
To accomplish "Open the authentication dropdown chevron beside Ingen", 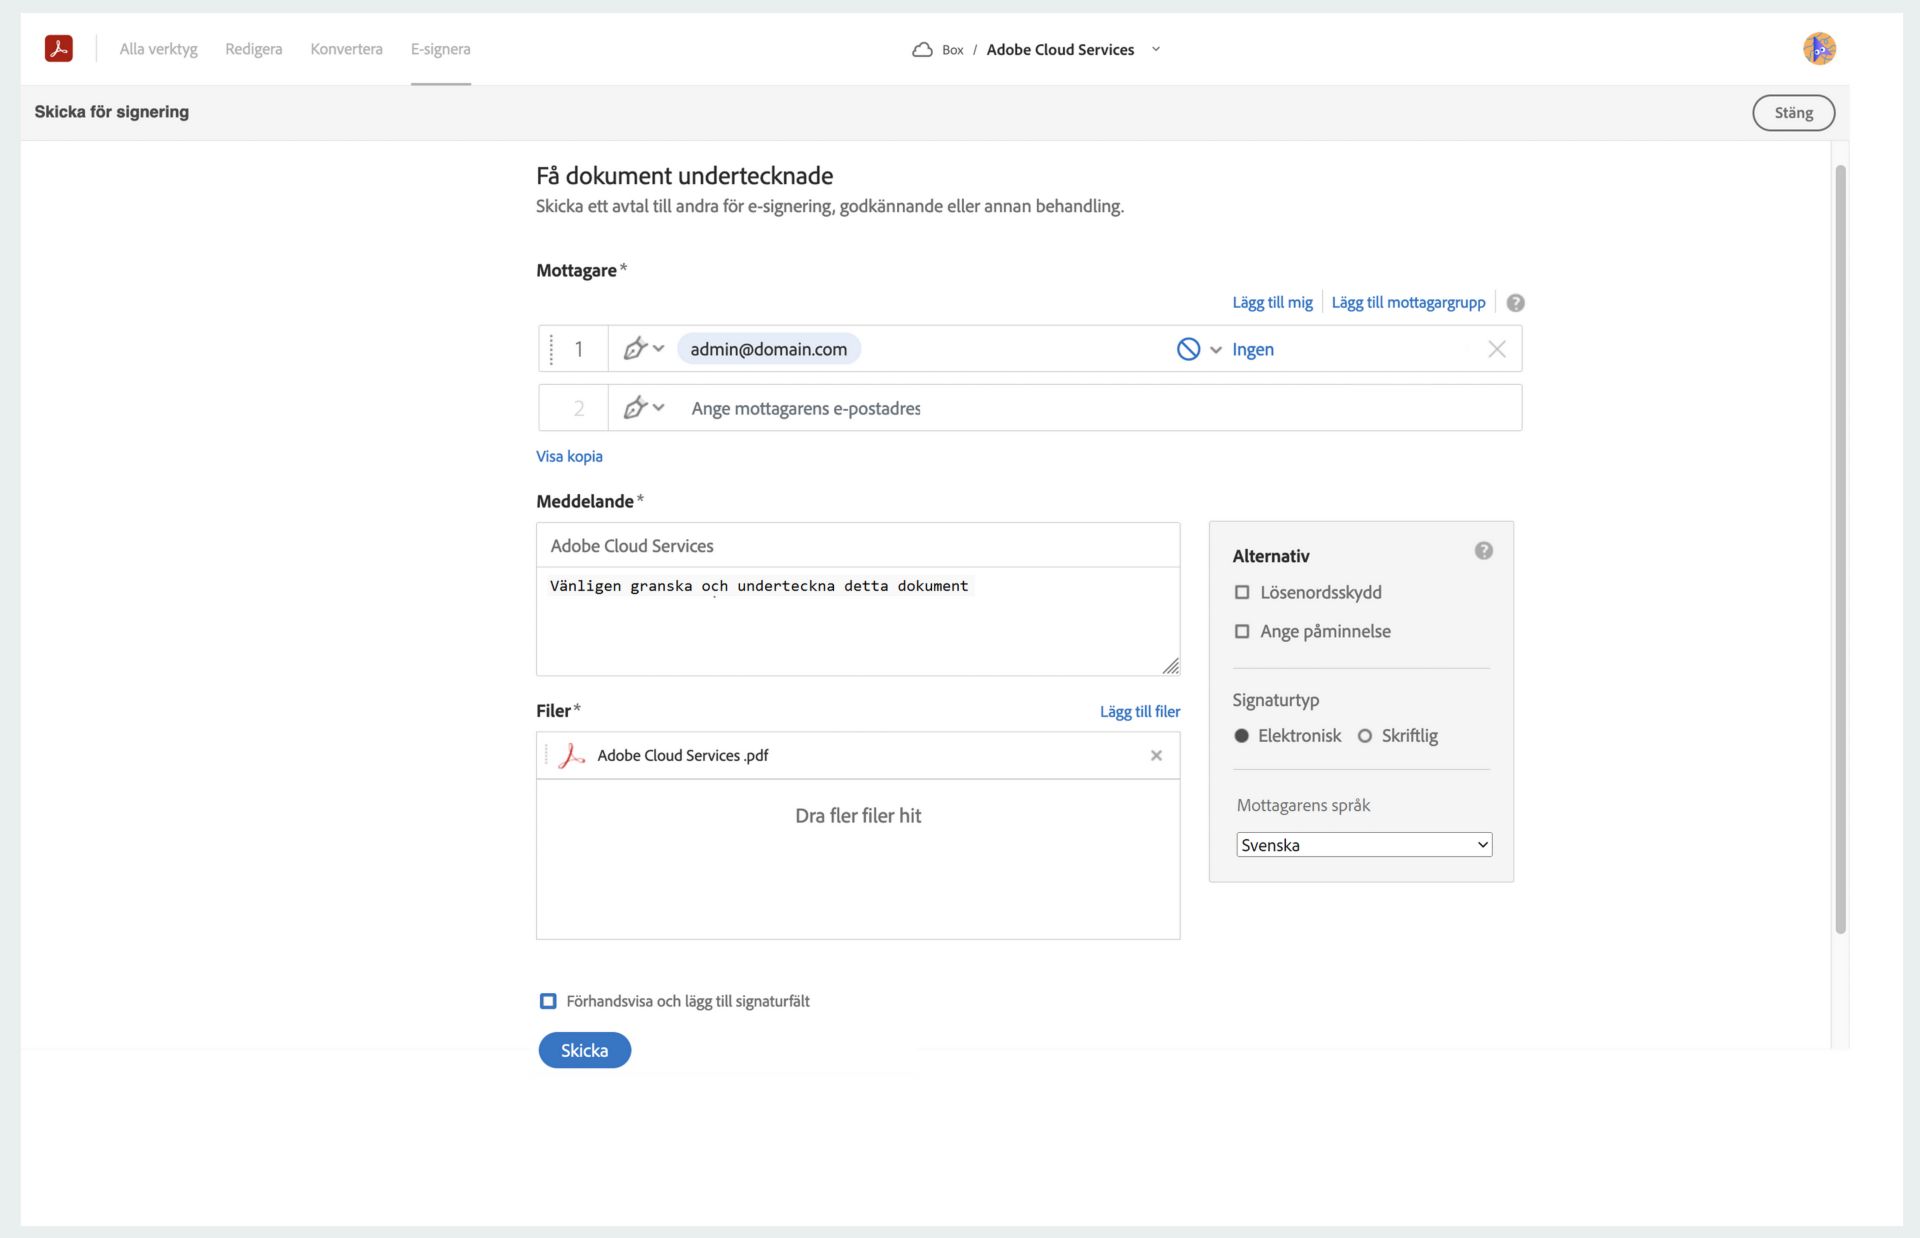I will tap(1216, 350).
